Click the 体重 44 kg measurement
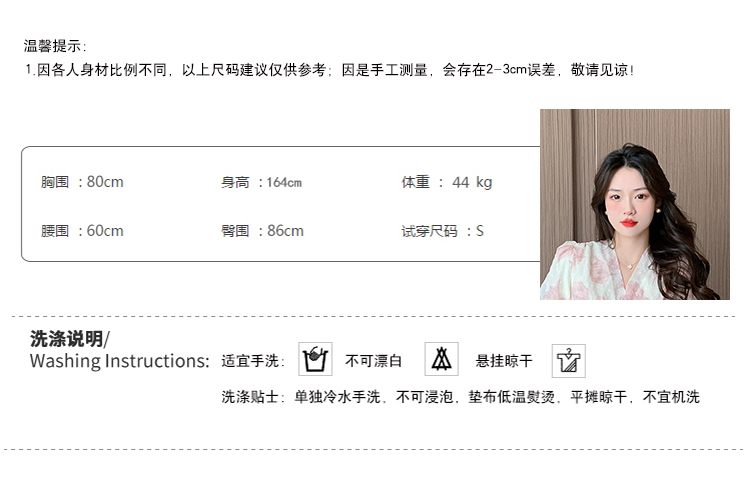 pos(447,182)
